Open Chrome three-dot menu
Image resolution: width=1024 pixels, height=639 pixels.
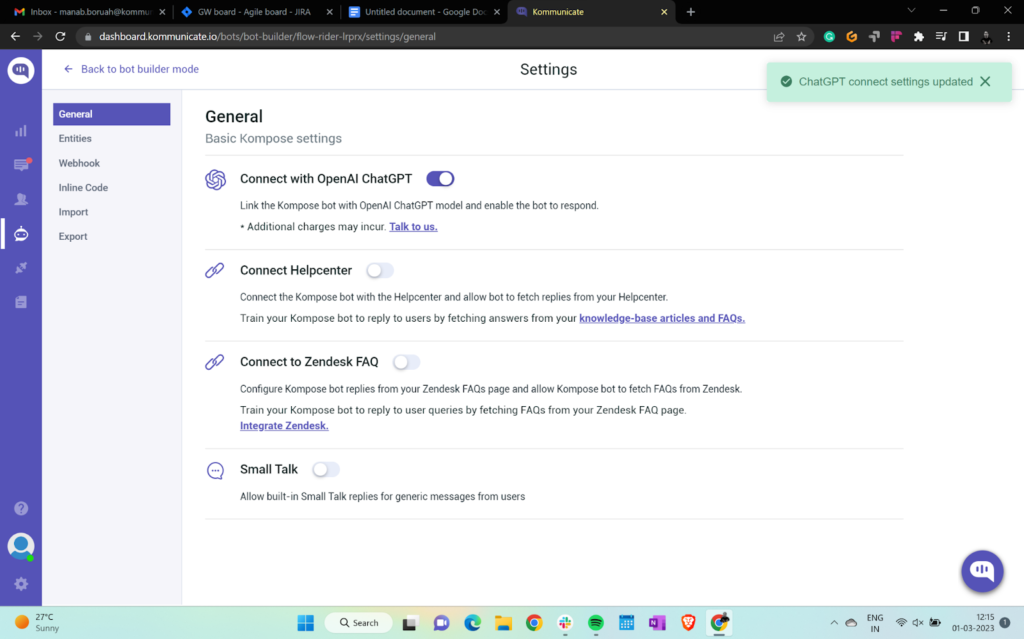(x=1009, y=37)
